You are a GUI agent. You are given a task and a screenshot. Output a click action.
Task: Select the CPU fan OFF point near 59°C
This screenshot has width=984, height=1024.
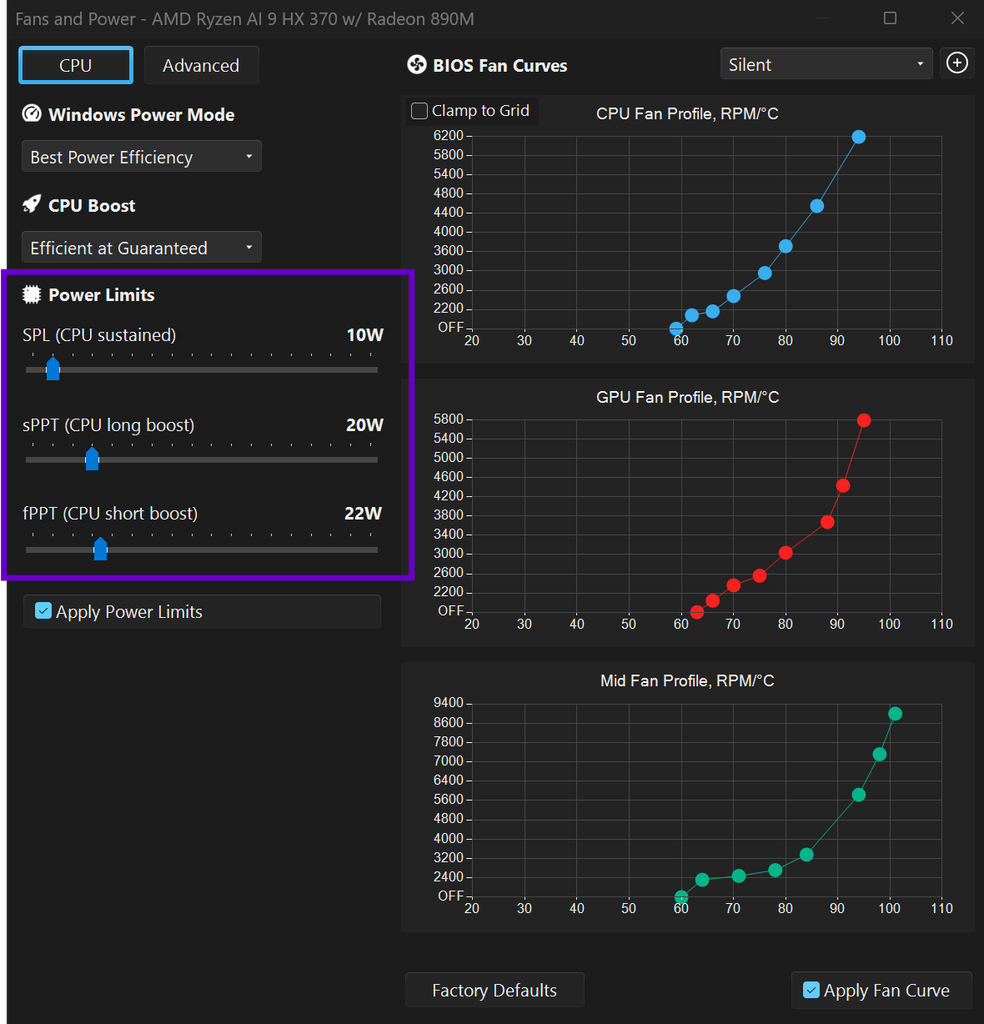coord(676,328)
